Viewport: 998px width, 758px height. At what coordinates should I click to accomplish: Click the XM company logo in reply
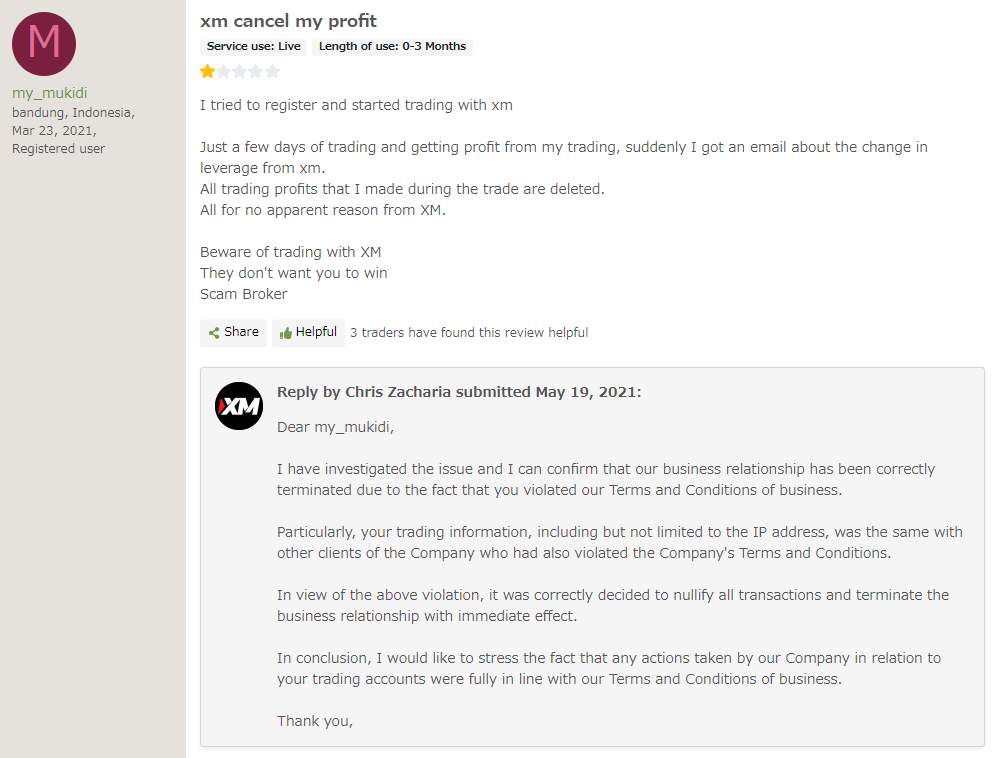coord(239,406)
